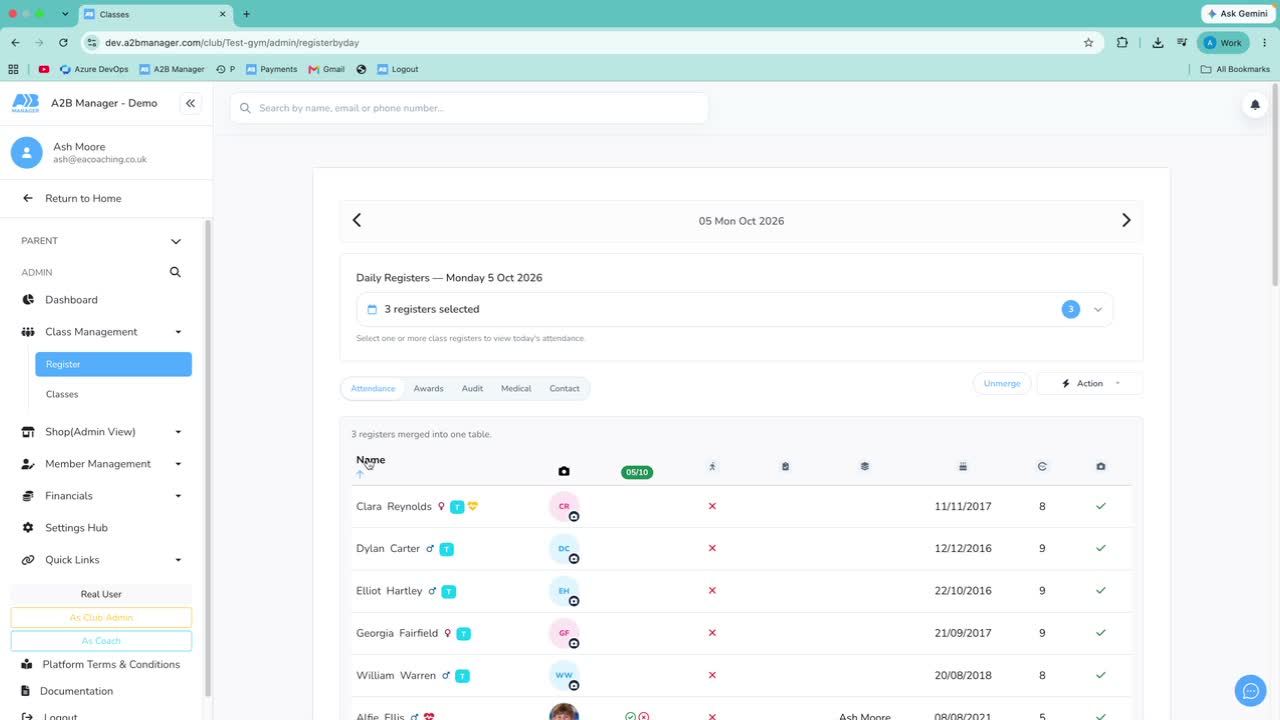Expand Member Management menu
The height and width of the screenshot is (720, 1280).
click(x=101, y=464)
